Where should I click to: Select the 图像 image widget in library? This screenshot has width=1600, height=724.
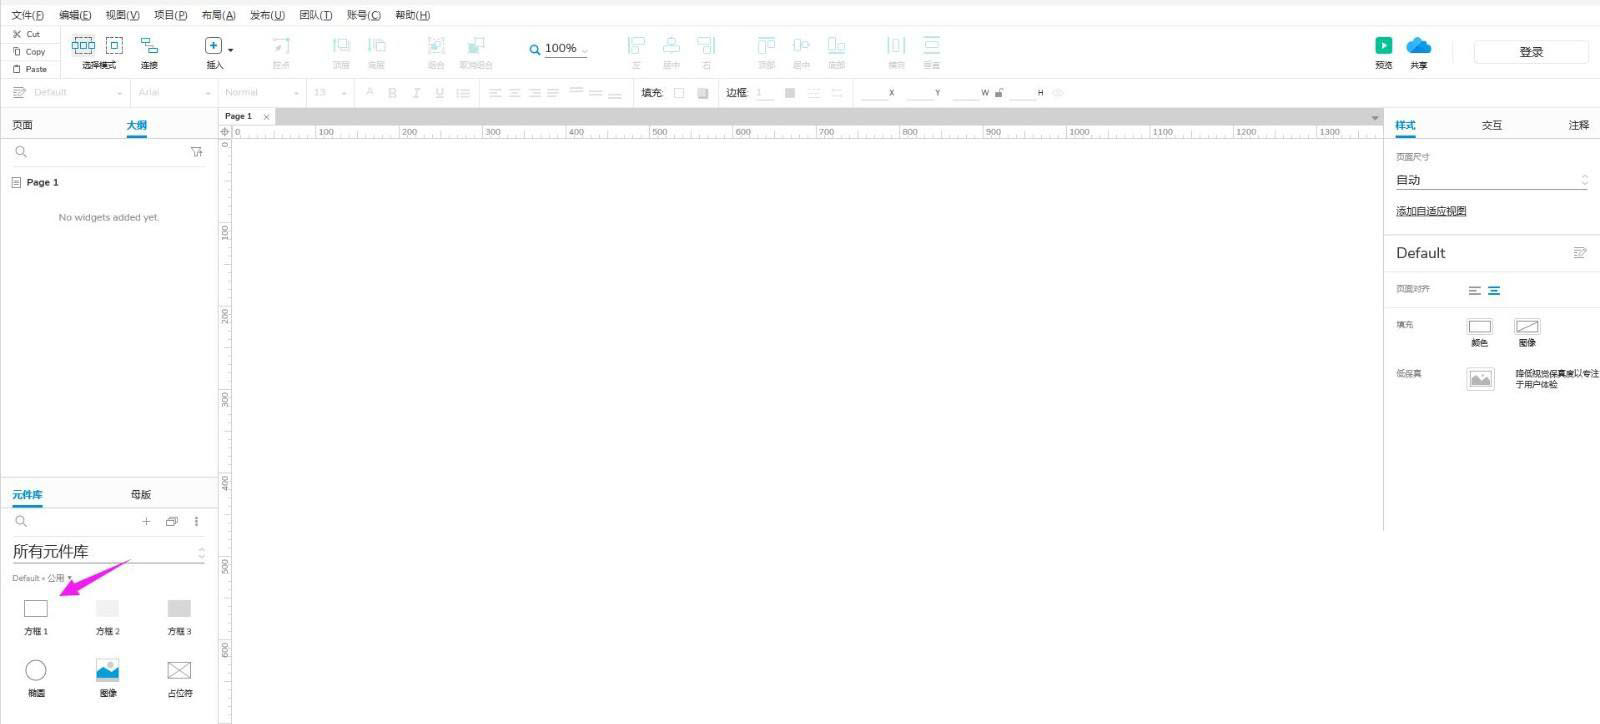coord(108,670)
